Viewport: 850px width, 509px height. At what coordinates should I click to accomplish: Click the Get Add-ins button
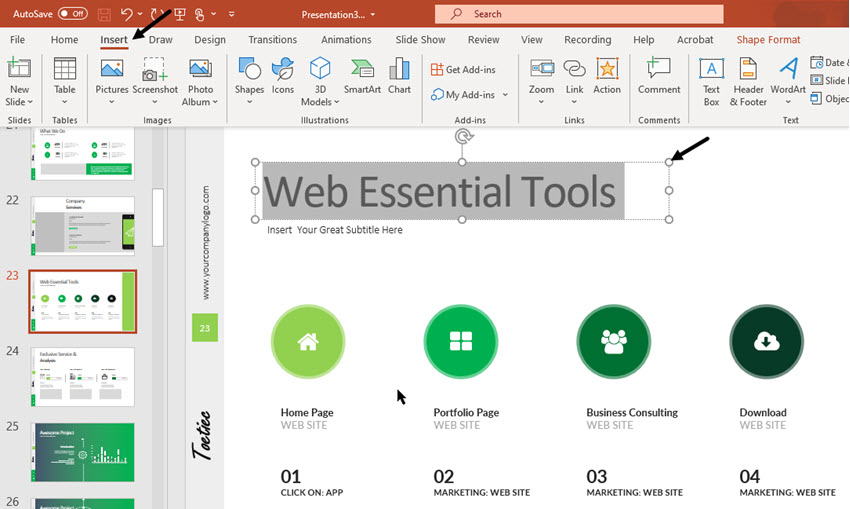click(463, 69)
